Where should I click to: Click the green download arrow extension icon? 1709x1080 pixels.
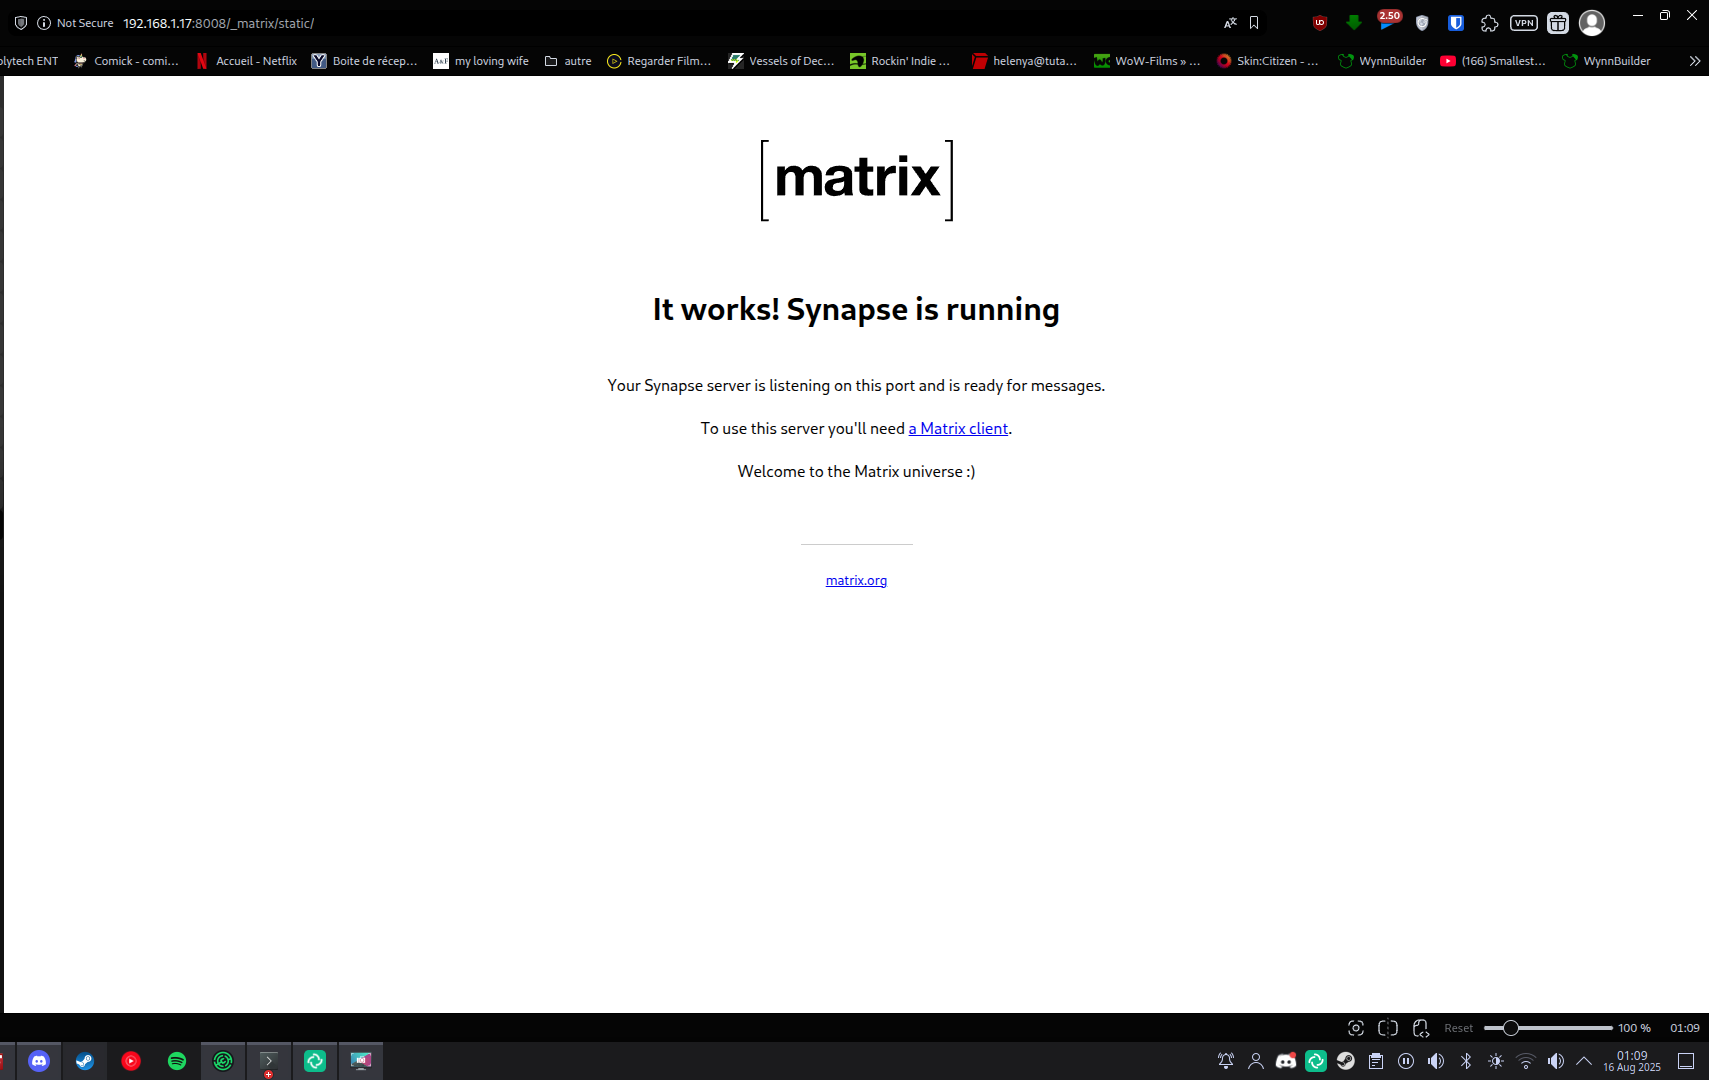click(x=1354, y=23)
